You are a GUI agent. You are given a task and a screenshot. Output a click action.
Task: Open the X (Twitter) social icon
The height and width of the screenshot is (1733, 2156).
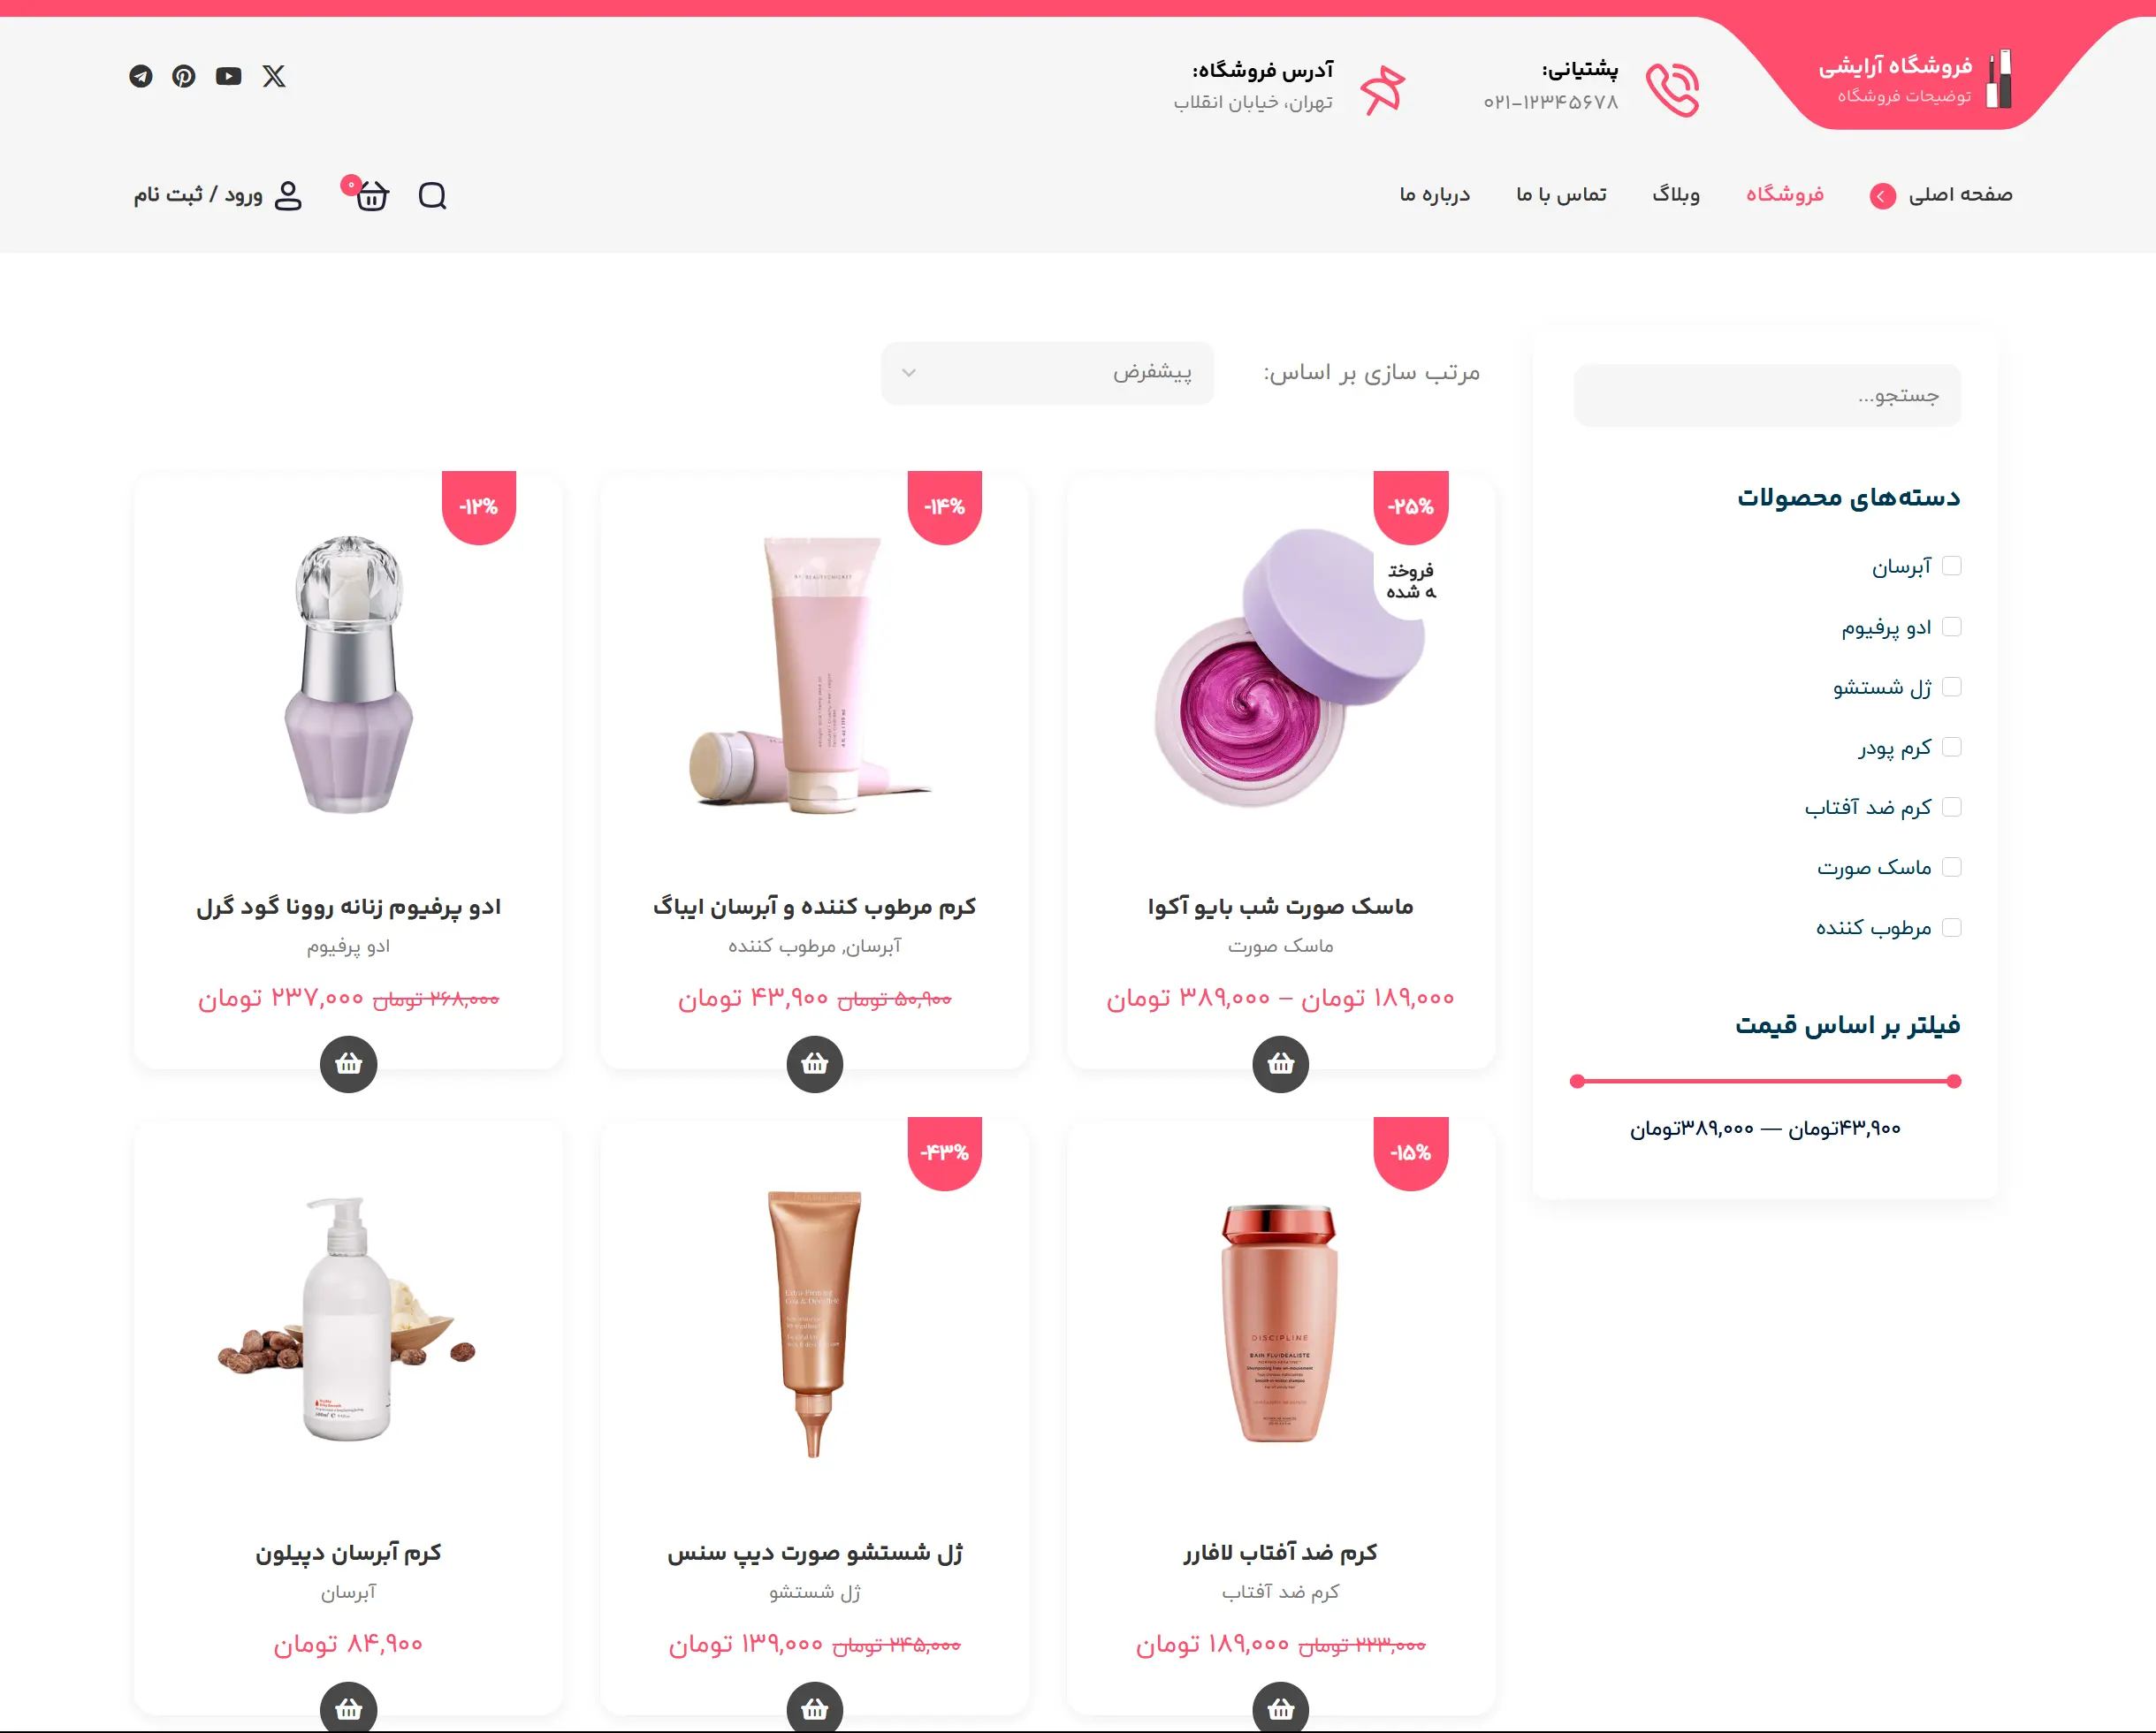coord(274,76)
